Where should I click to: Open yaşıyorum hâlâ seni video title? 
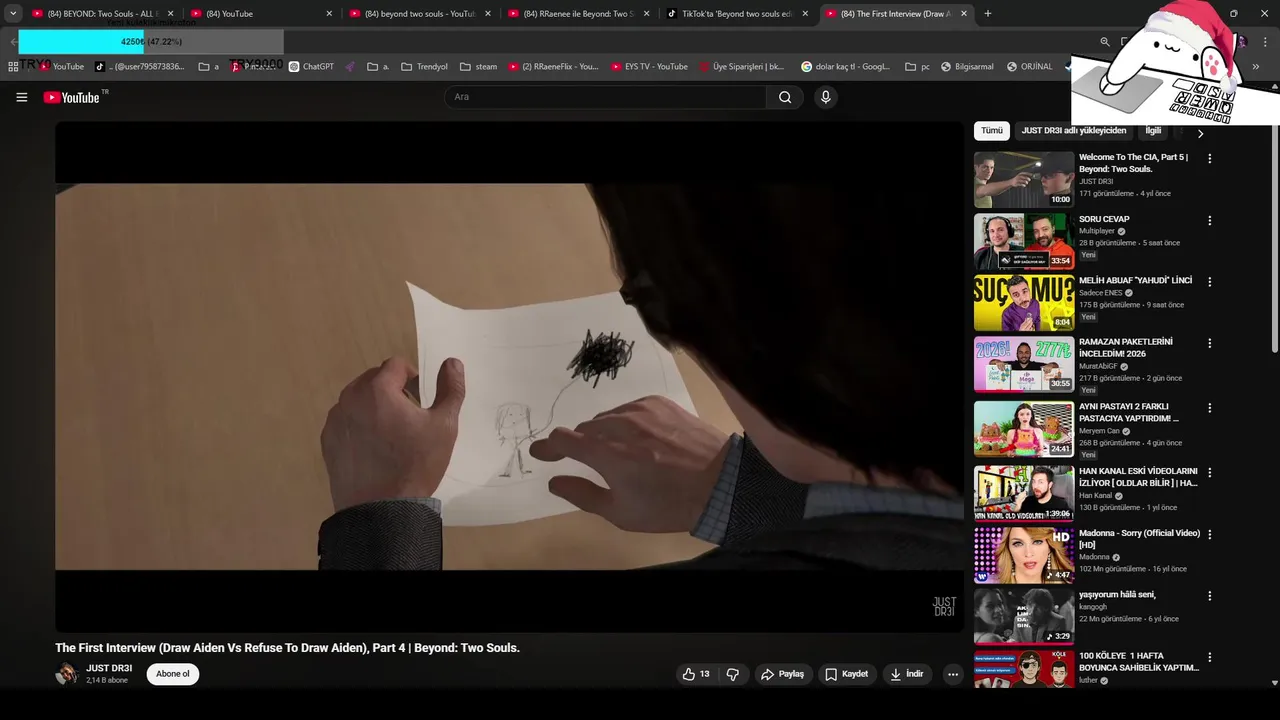[x=1117, y=595]
